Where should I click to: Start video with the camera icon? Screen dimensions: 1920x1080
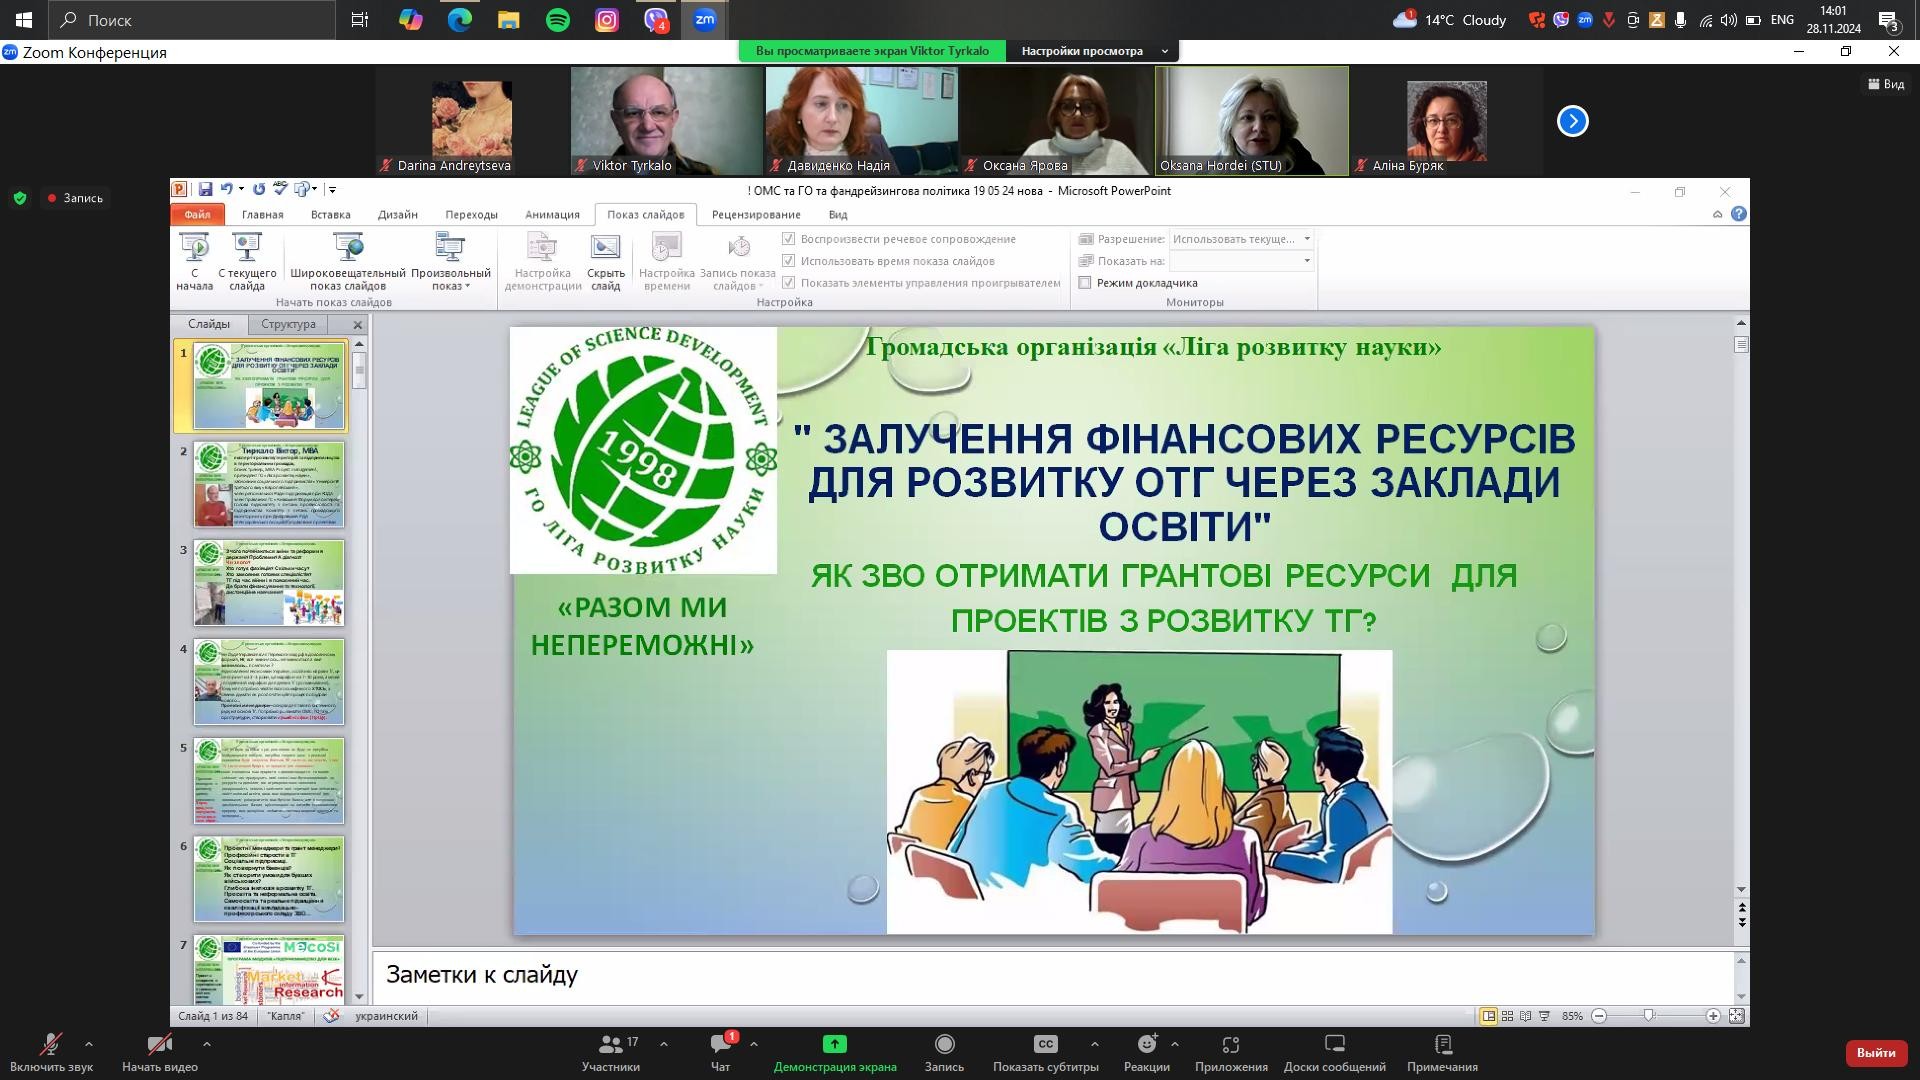[x=159, y=1045]
